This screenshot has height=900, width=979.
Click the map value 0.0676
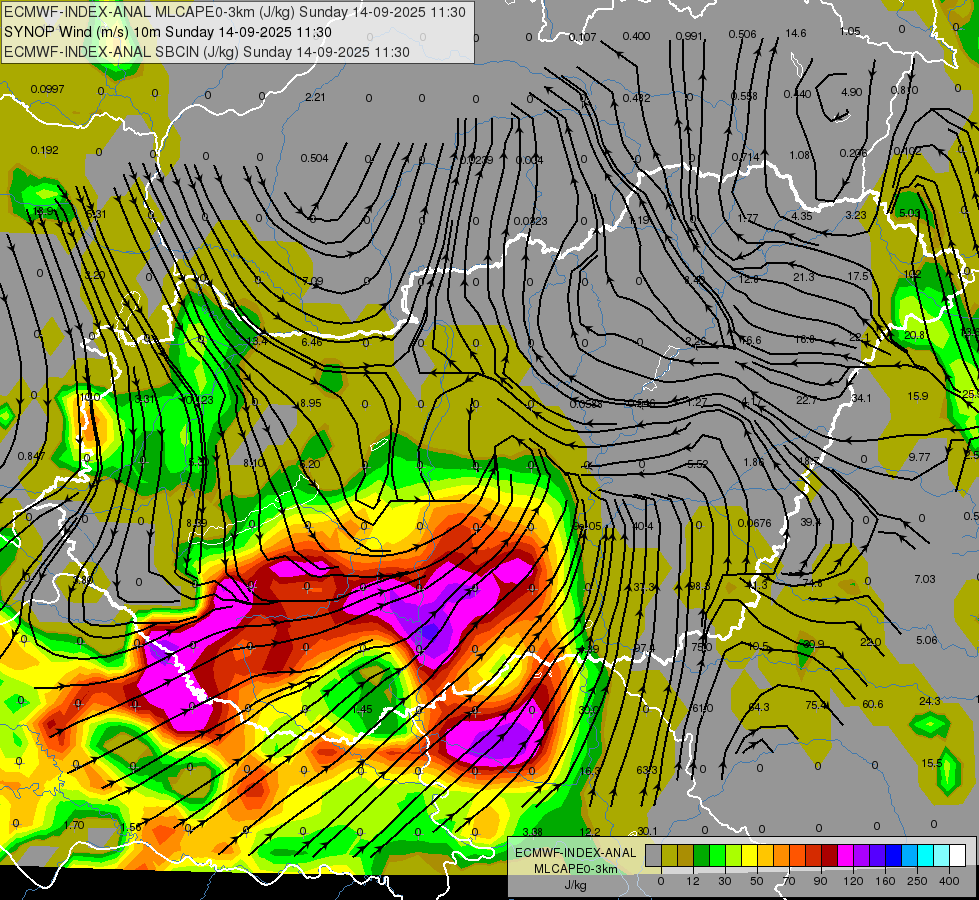754,523
